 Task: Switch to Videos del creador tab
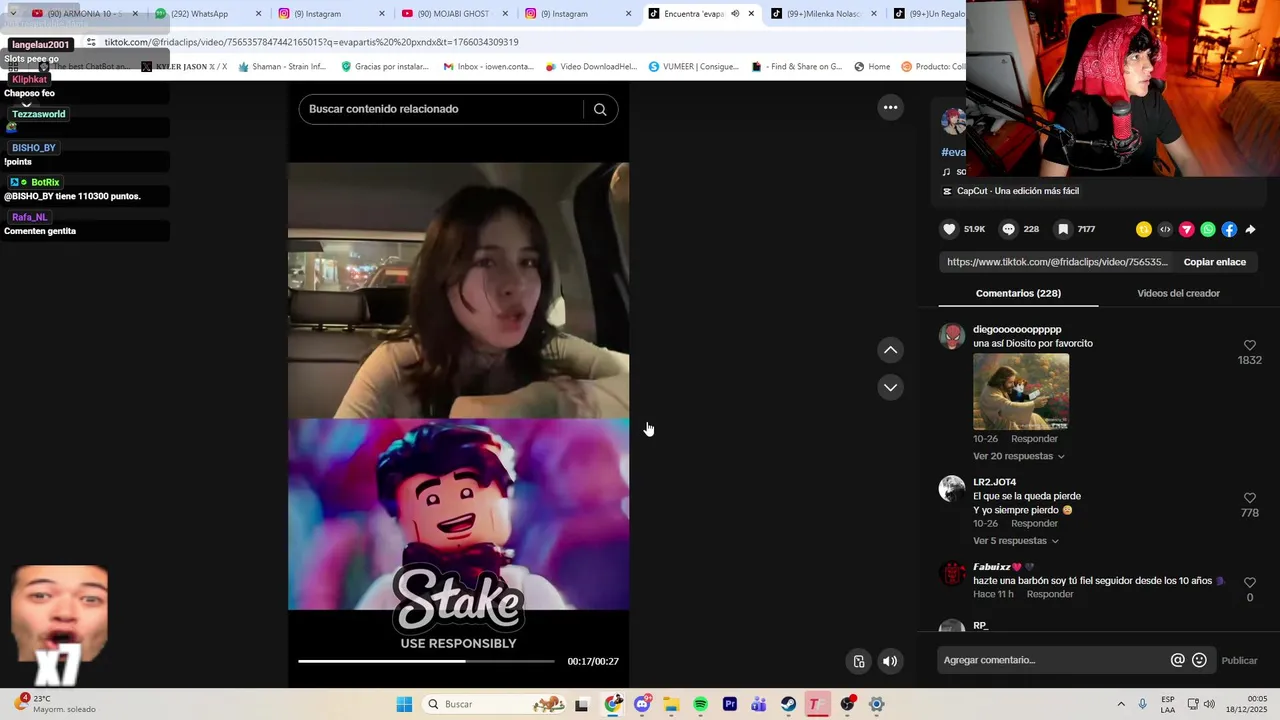coord(1178,293)
